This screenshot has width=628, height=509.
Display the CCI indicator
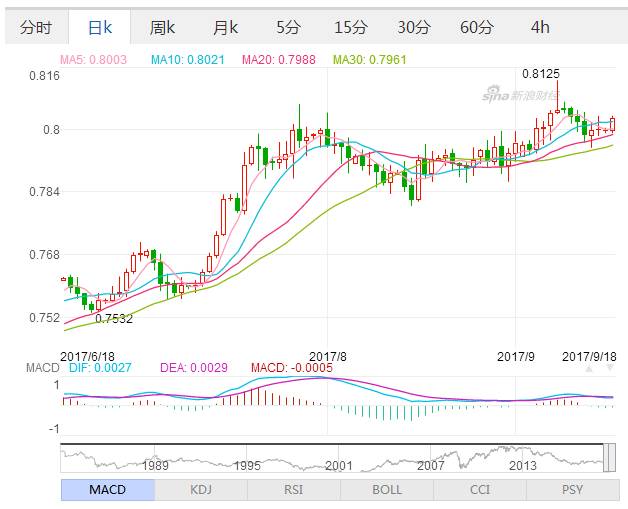[x=480, y=490]
